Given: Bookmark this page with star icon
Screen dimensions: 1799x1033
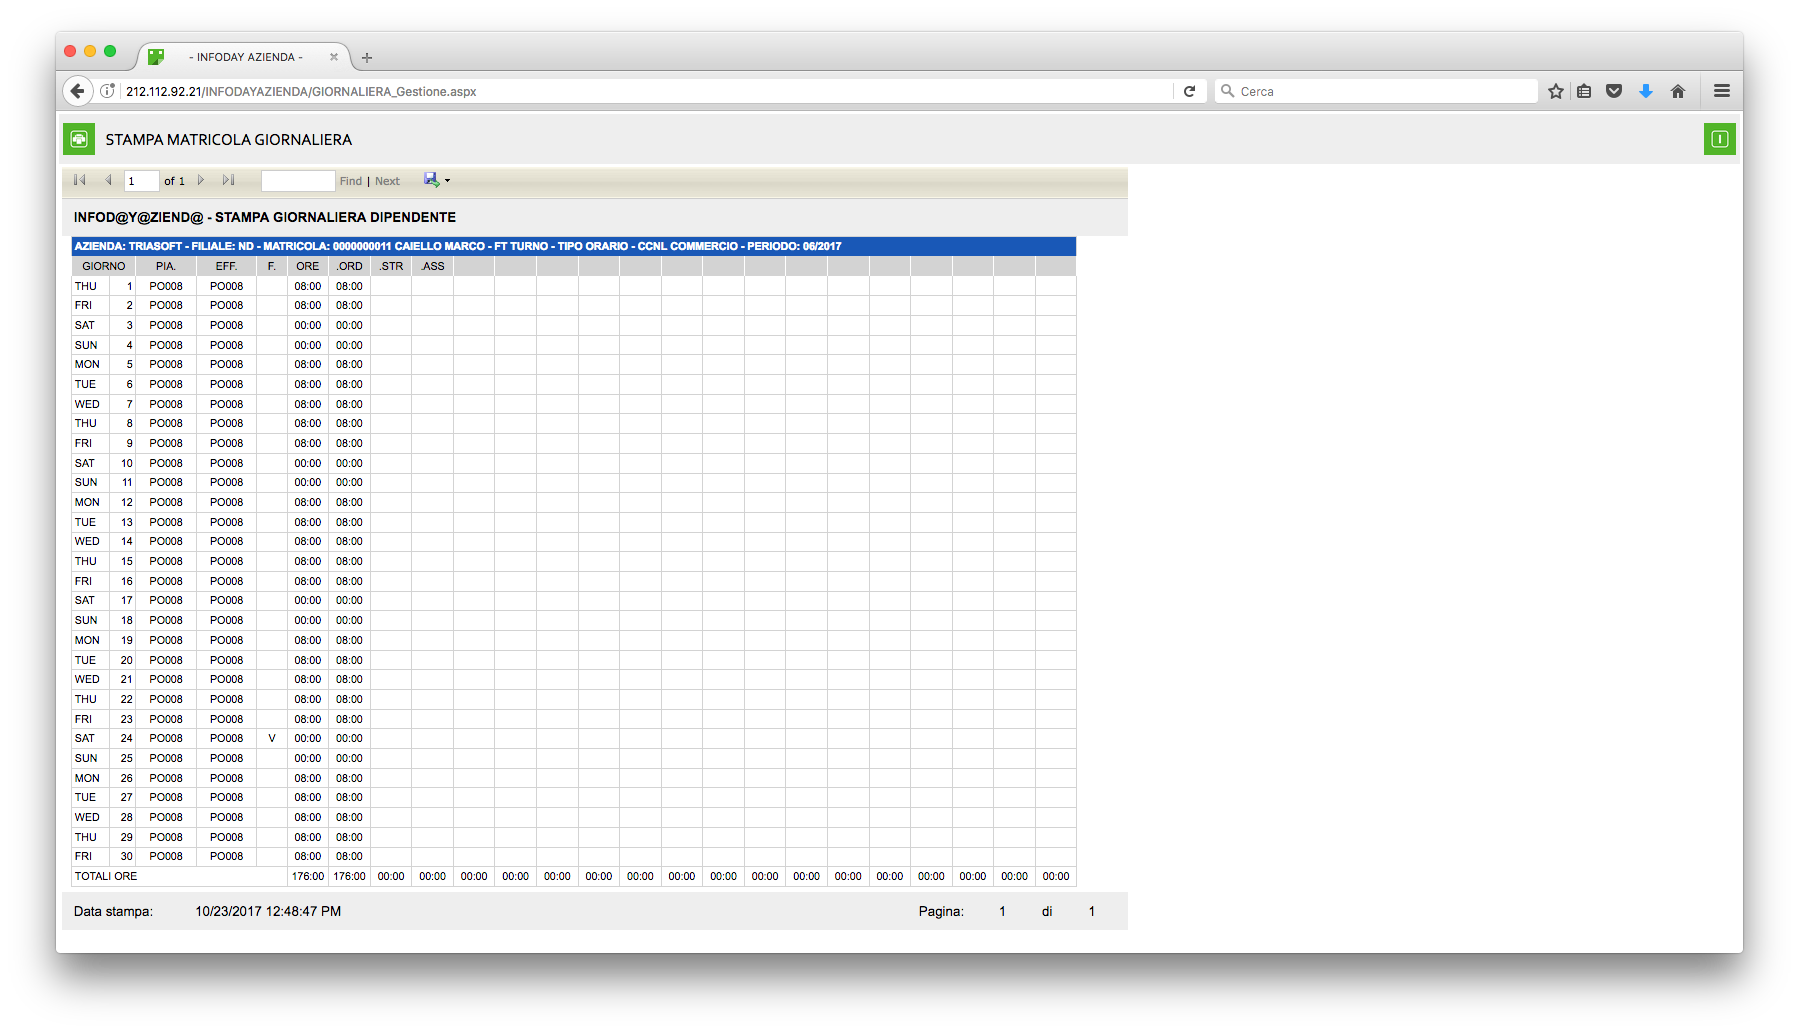Looking at the screenshot, I should pos(1556,91).
